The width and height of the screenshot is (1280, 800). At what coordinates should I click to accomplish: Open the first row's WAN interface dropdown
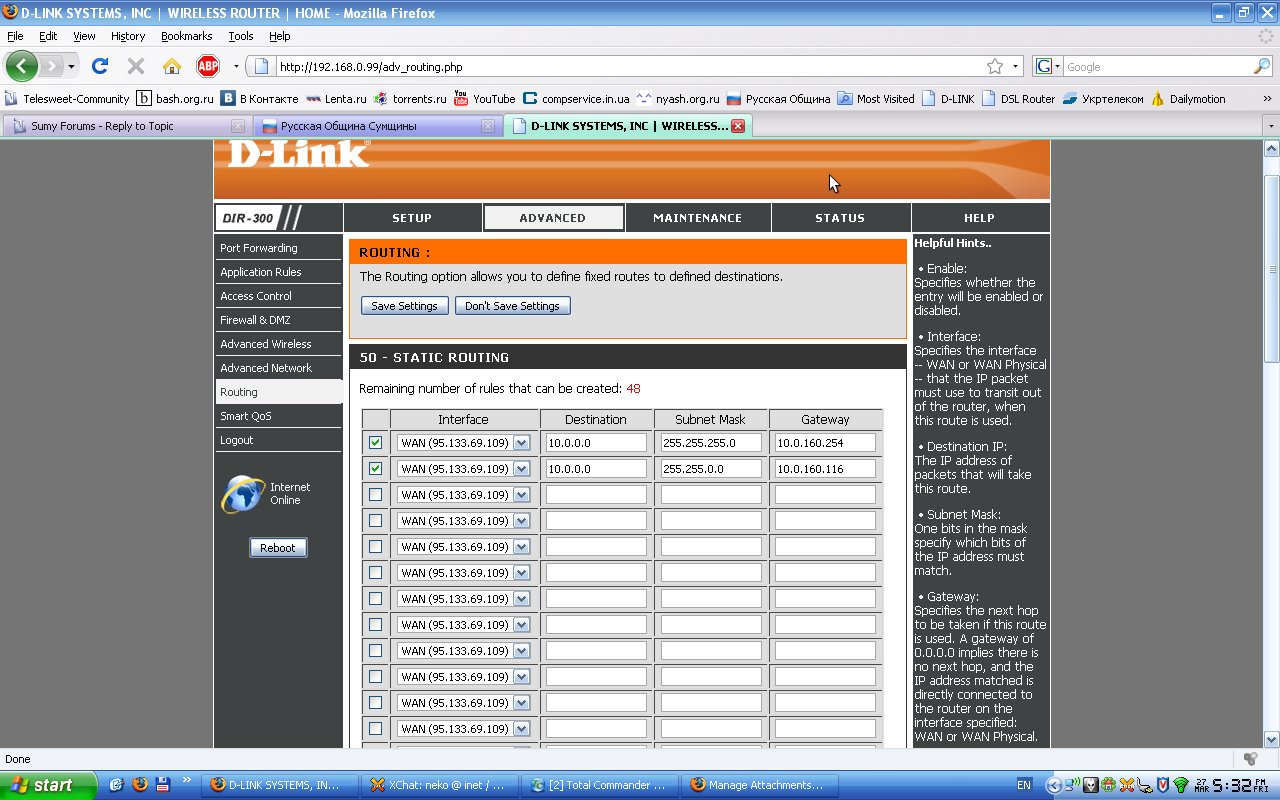pyautogui.click(x=521, y=443)
